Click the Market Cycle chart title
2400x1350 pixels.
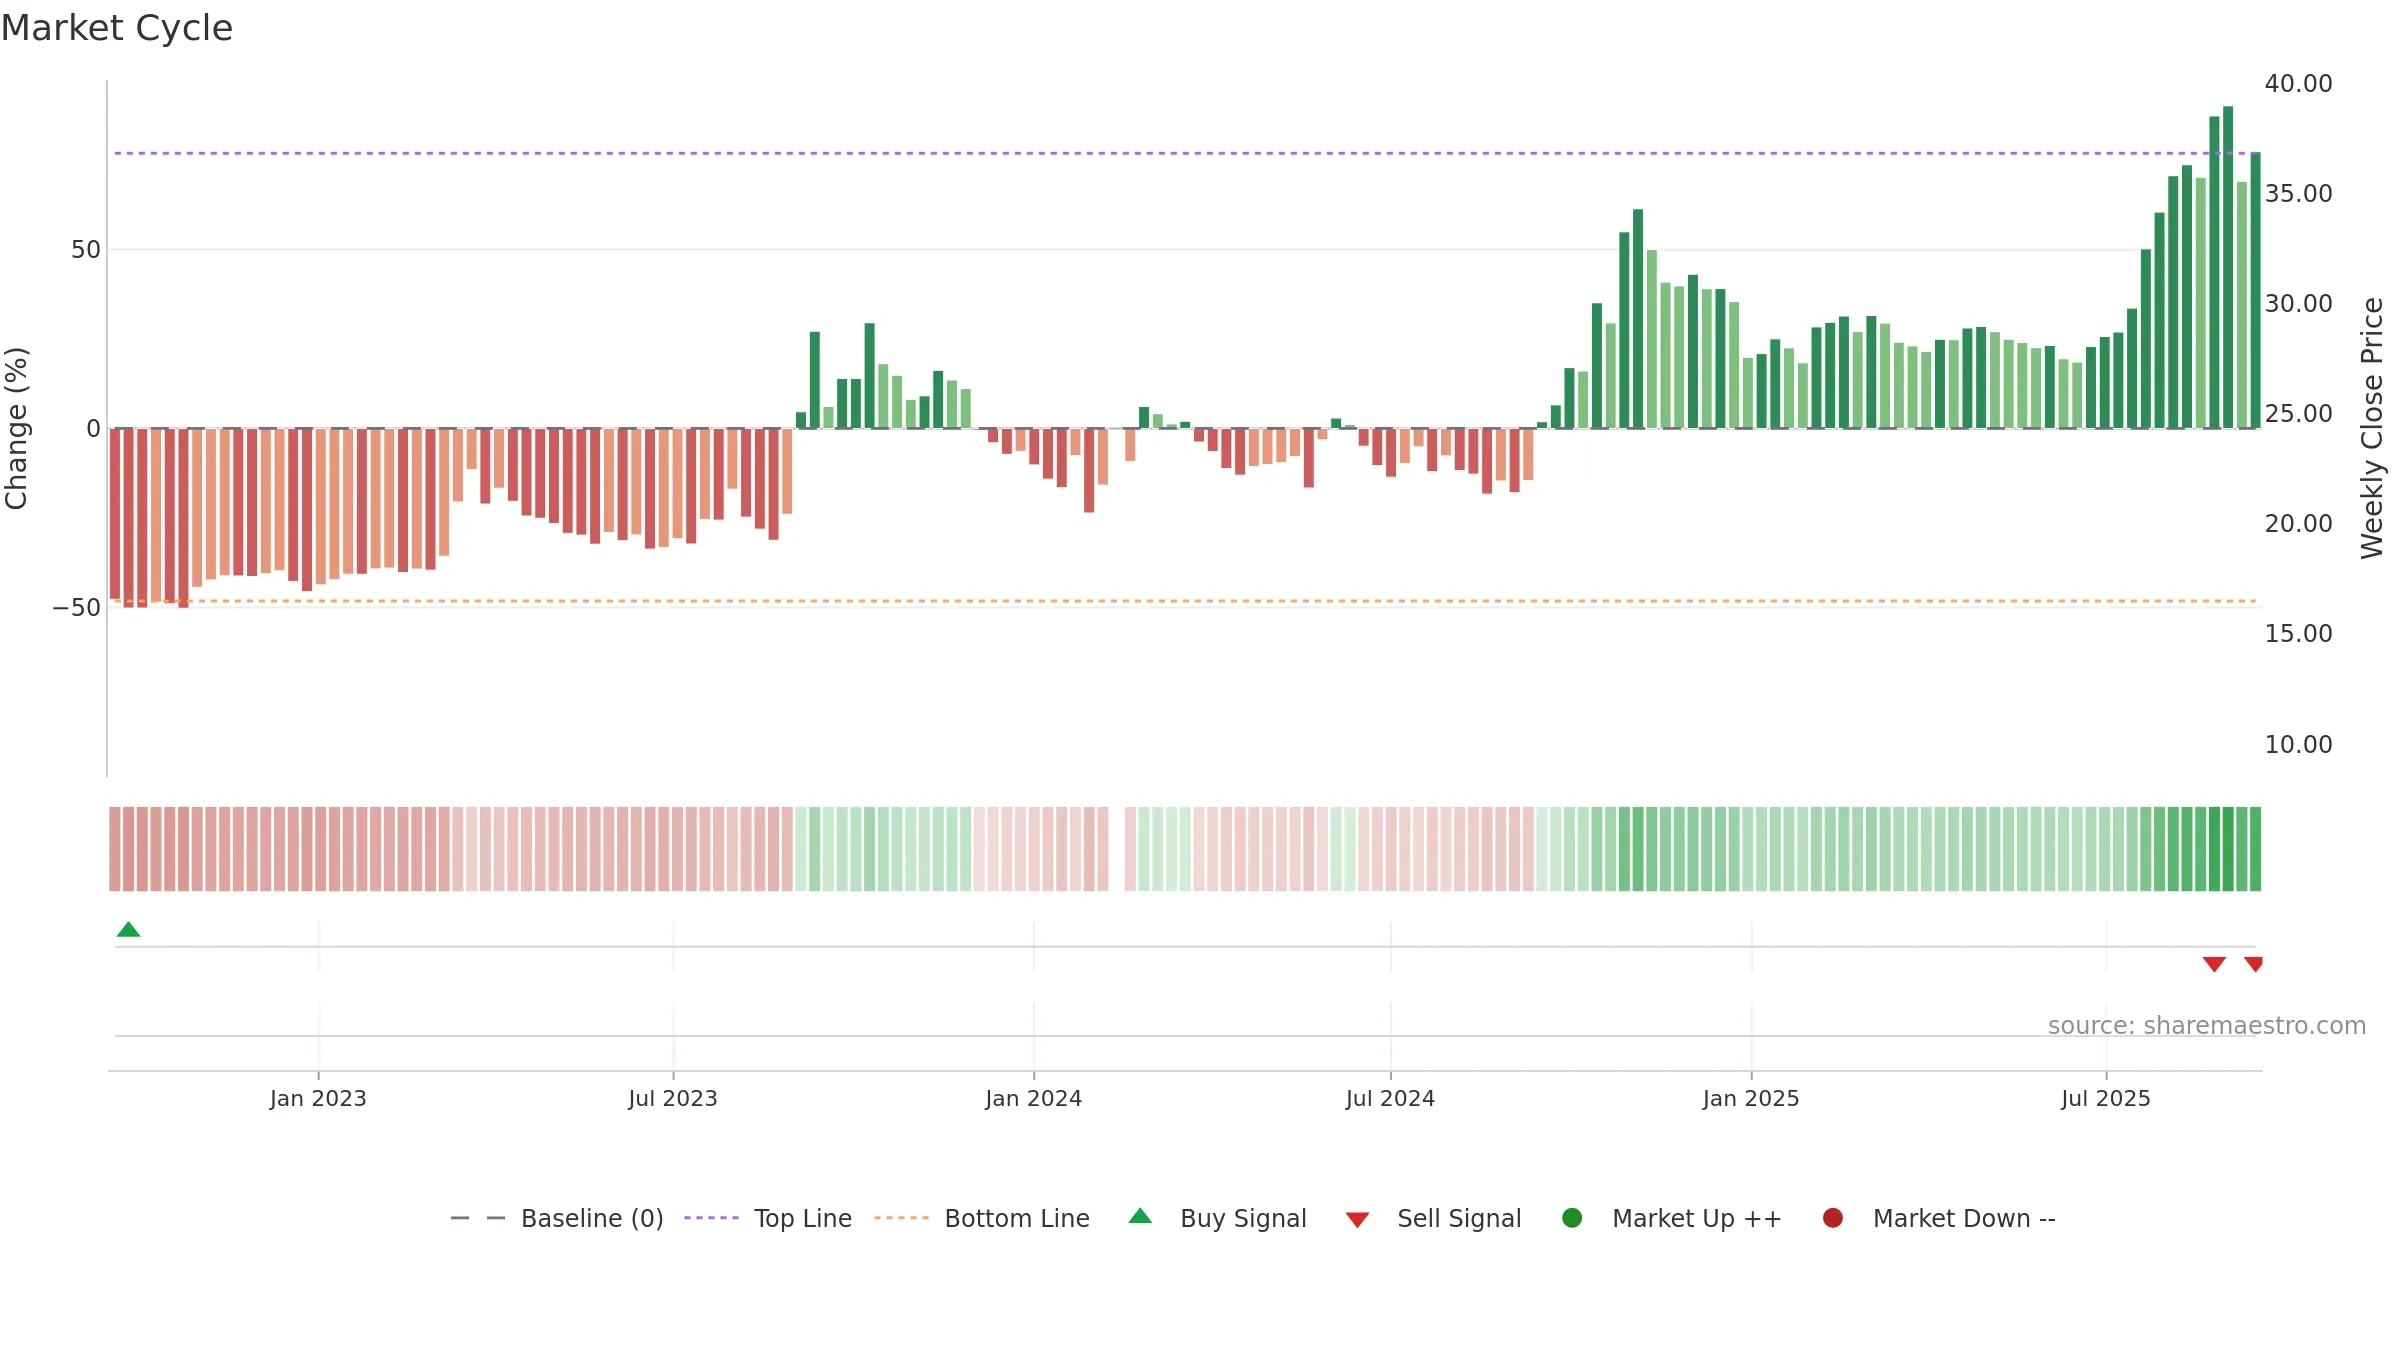(x=117, y=28)
